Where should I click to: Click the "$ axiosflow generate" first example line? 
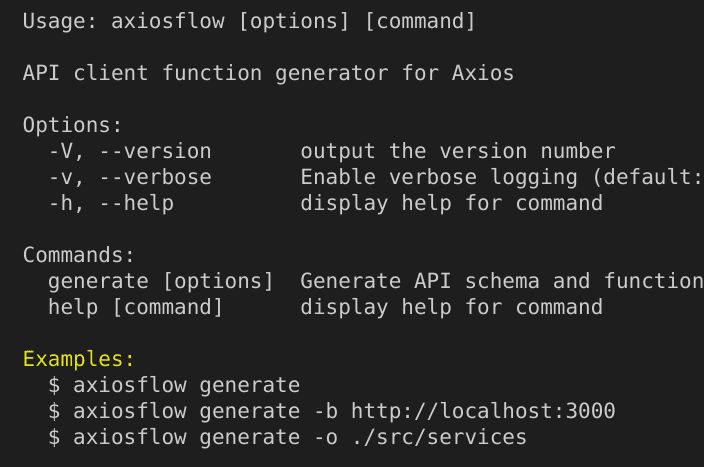[x=173, y=385]
